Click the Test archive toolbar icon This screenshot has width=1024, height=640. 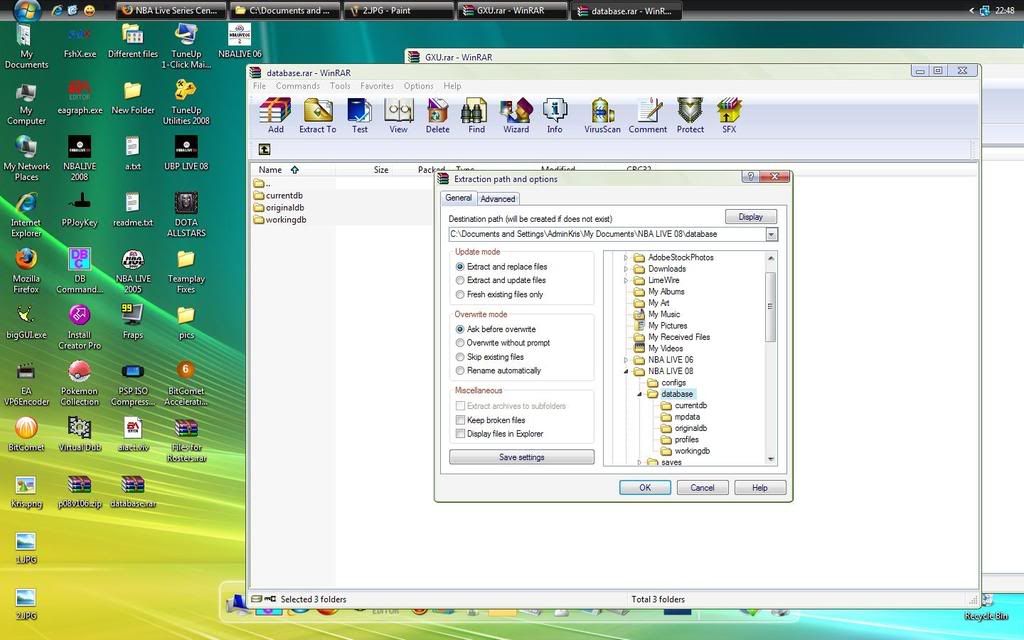click(359, 116)
